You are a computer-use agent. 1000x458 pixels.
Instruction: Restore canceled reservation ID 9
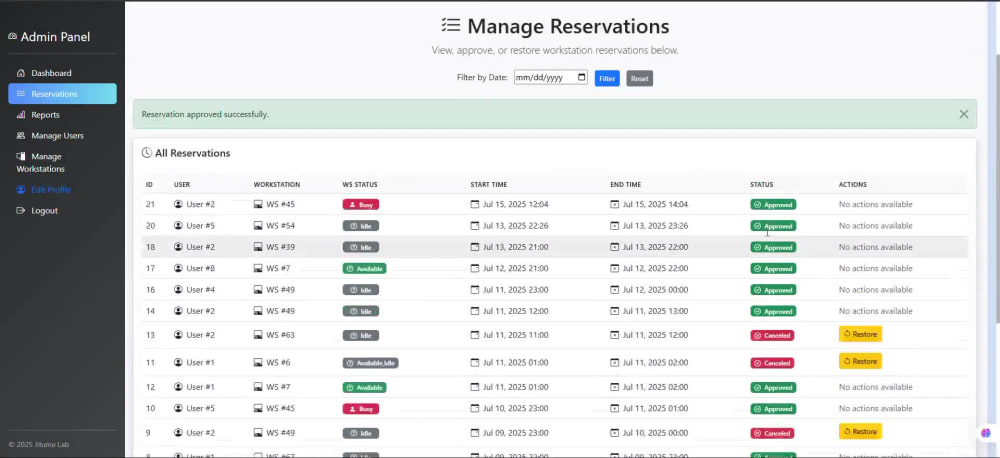860,431
